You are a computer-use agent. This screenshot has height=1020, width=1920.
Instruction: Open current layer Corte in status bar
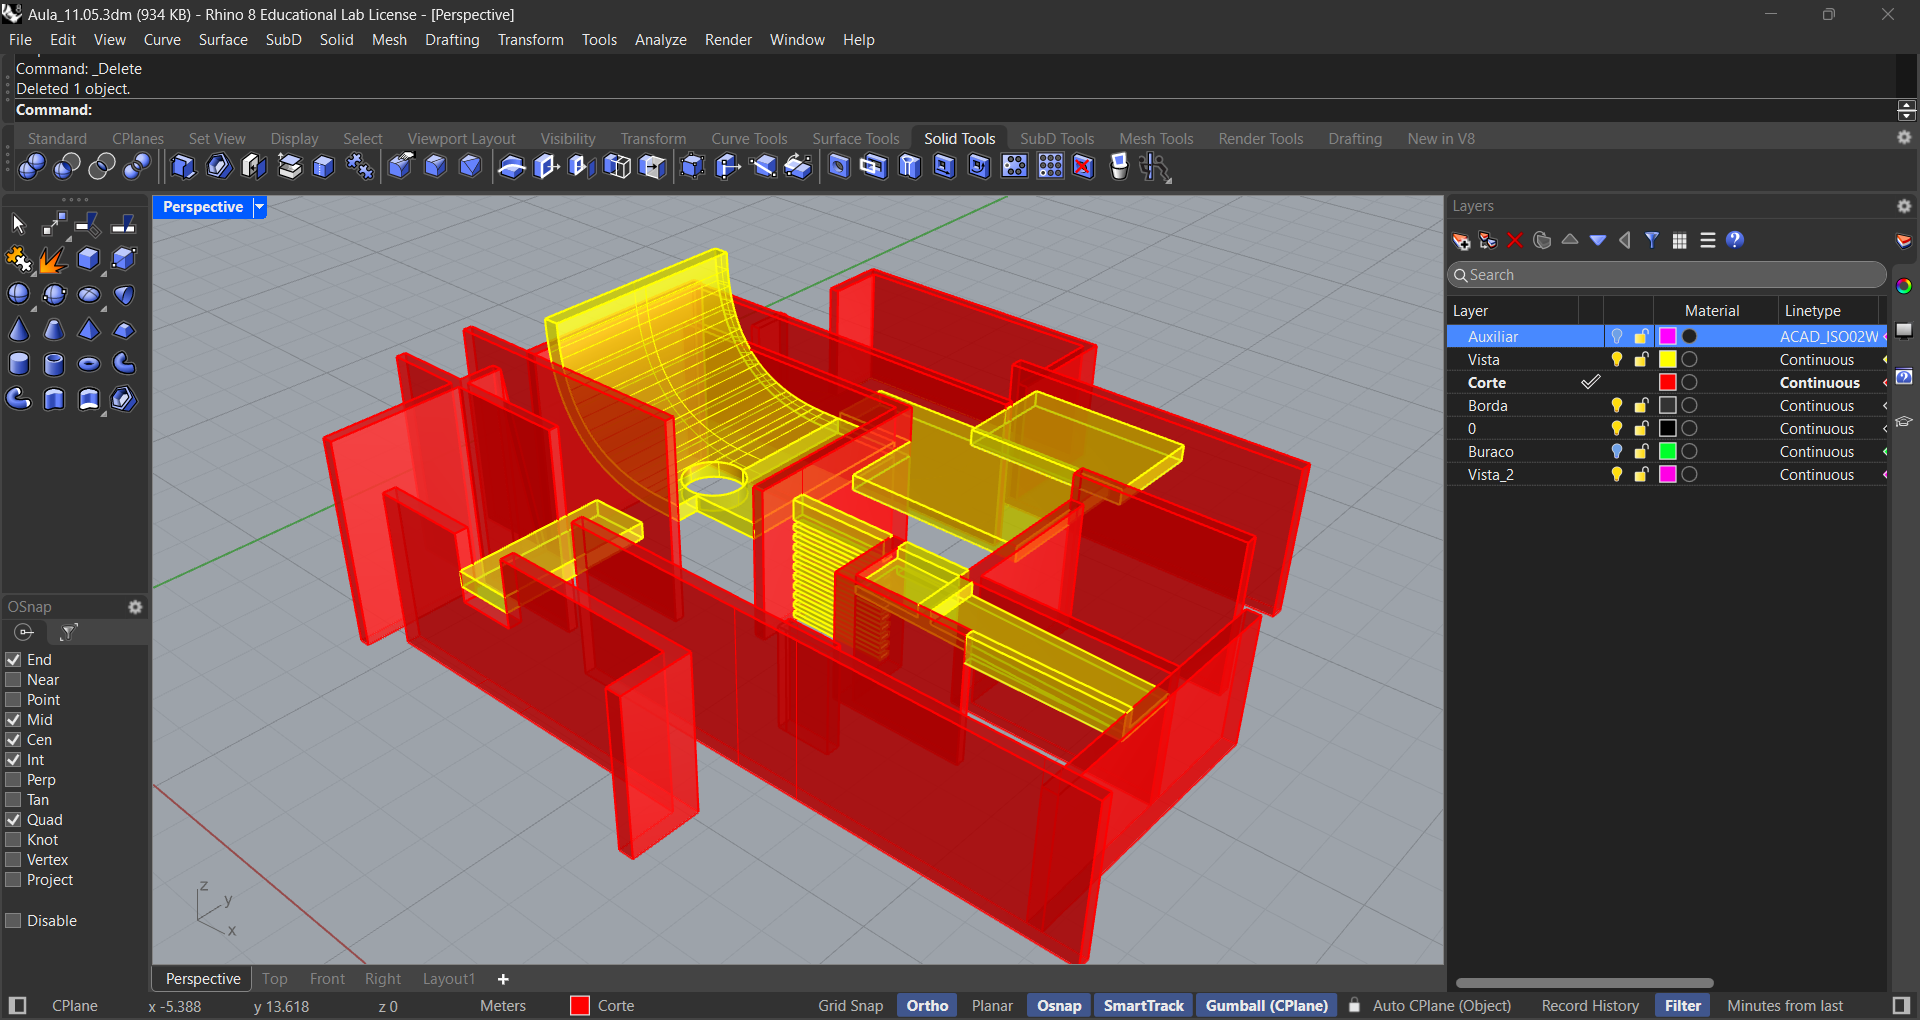[603, 1006]
